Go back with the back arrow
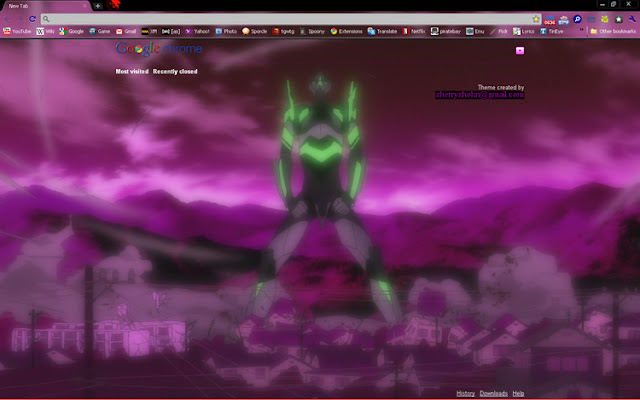The image size is (640, 400). click(x=8, y=19)
